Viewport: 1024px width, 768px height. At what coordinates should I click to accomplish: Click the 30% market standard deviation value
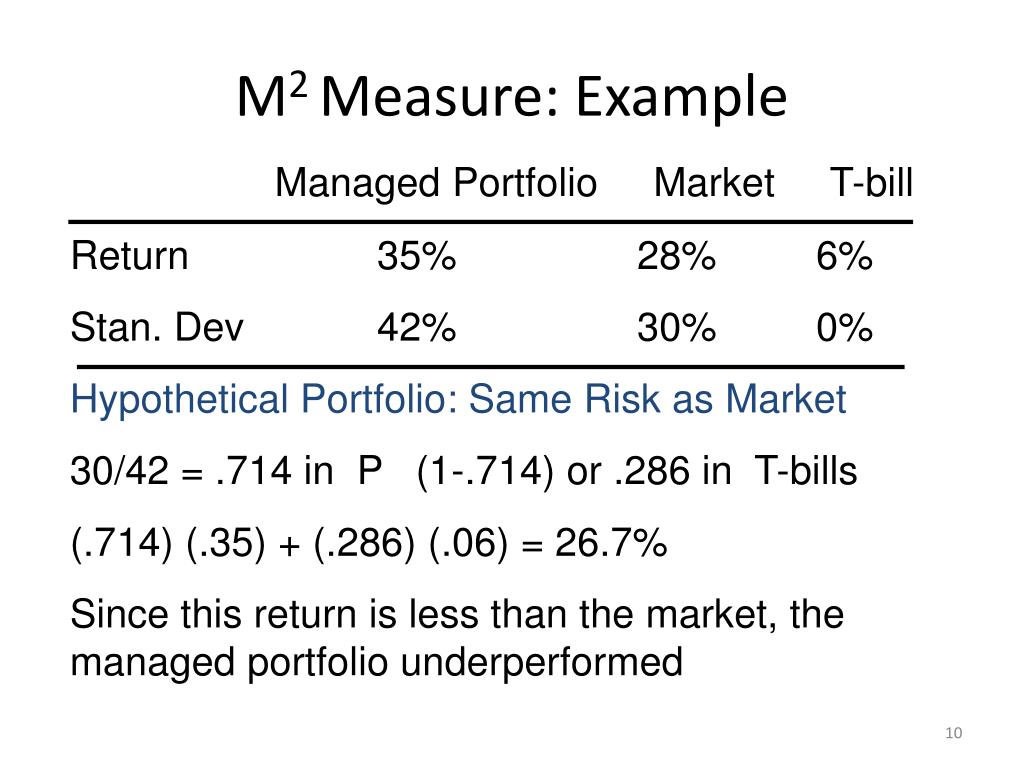pos(676,328)
